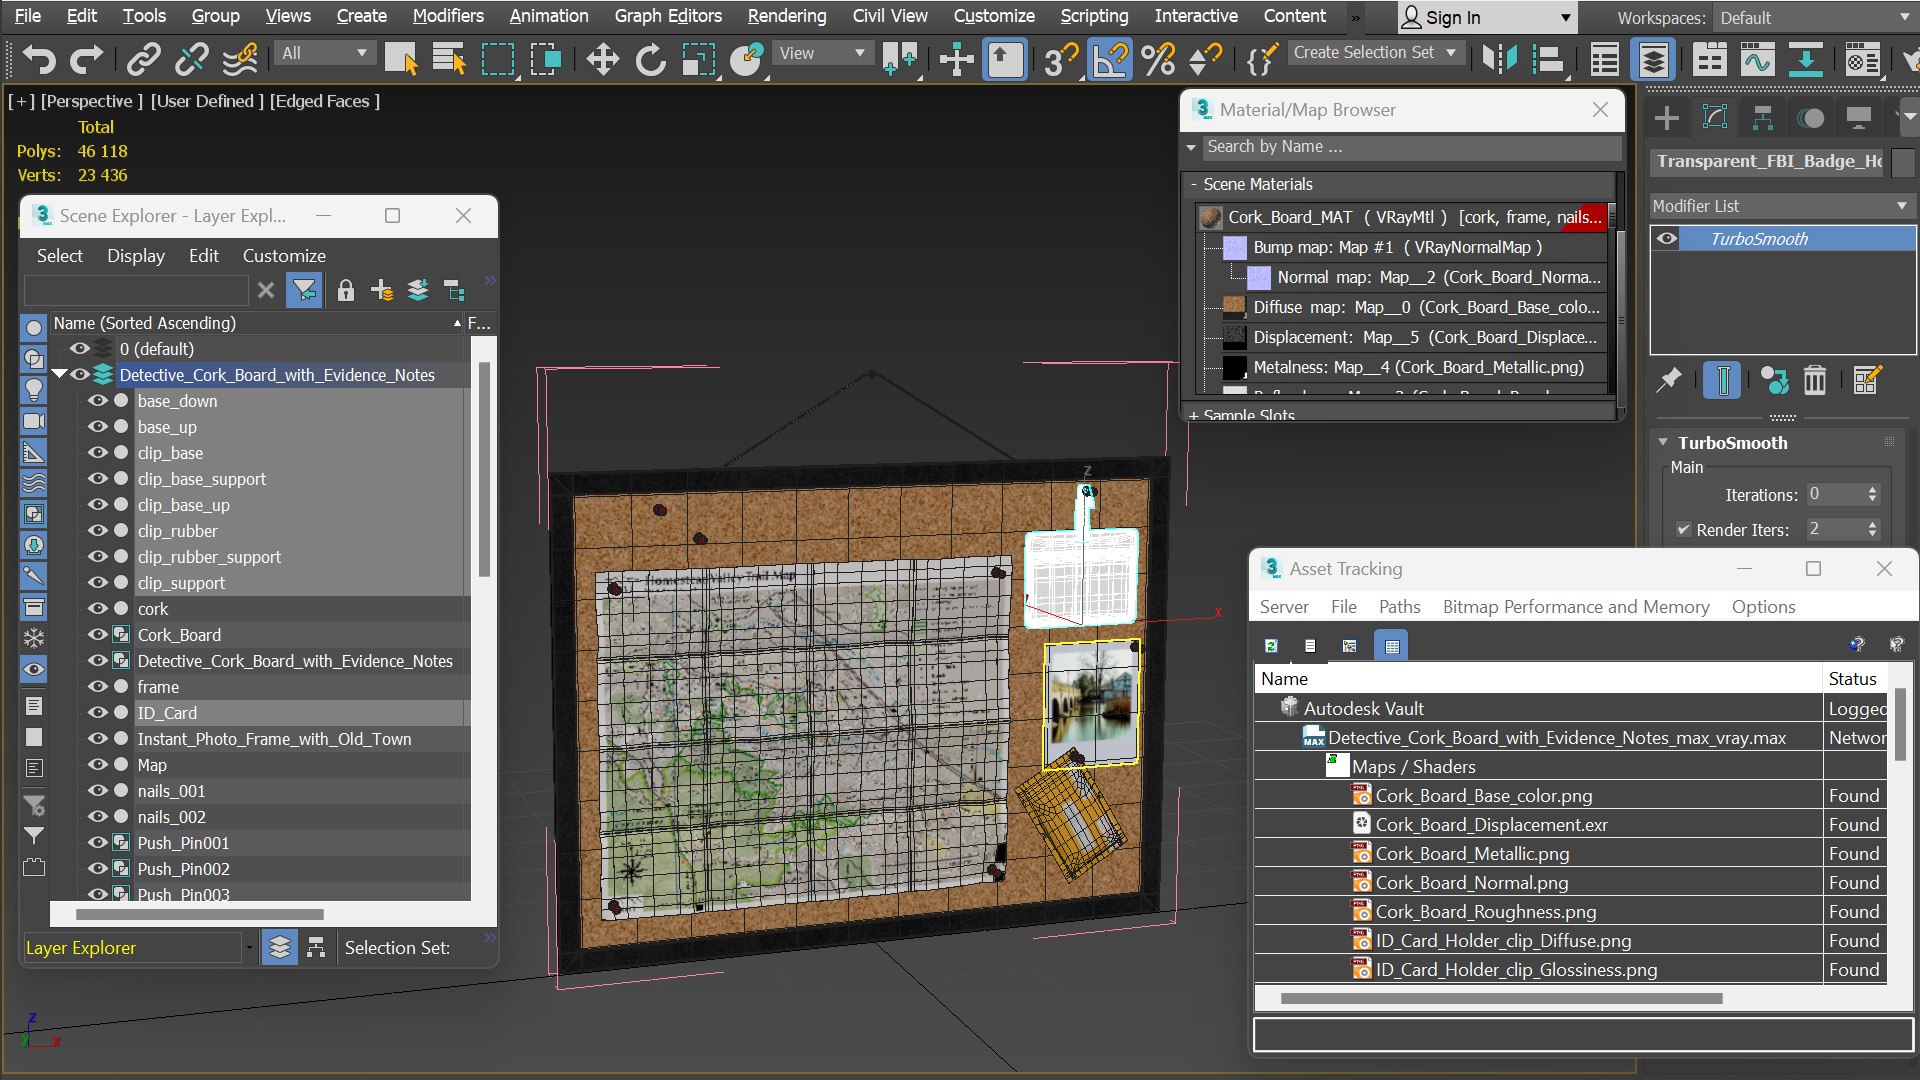This screenshot has height=1080, width=1920.
Task: Toggle the Angle Snap icon
Action: pyautogui.click(x=1110, y=60)
